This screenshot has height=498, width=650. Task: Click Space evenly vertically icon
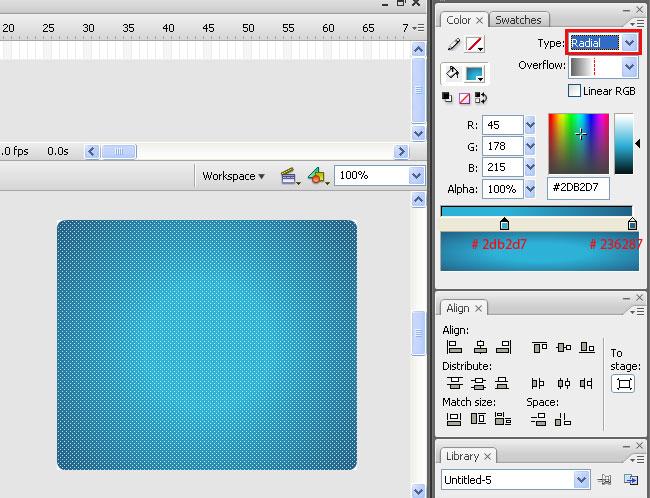point(538,420)
